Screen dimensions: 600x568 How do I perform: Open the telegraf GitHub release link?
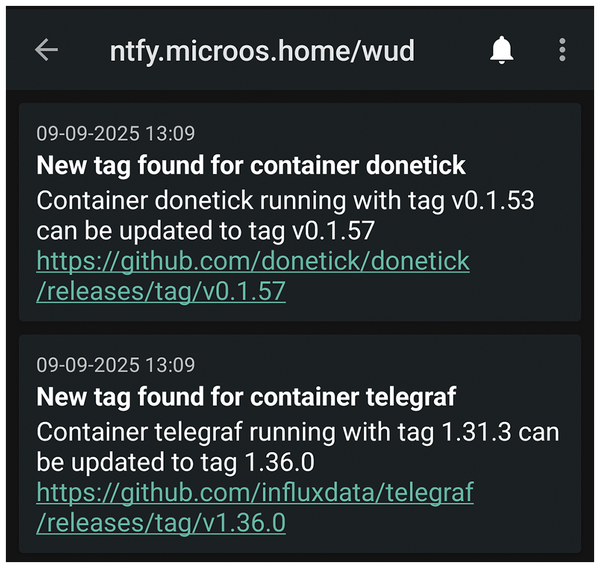(x=255, y=492)
